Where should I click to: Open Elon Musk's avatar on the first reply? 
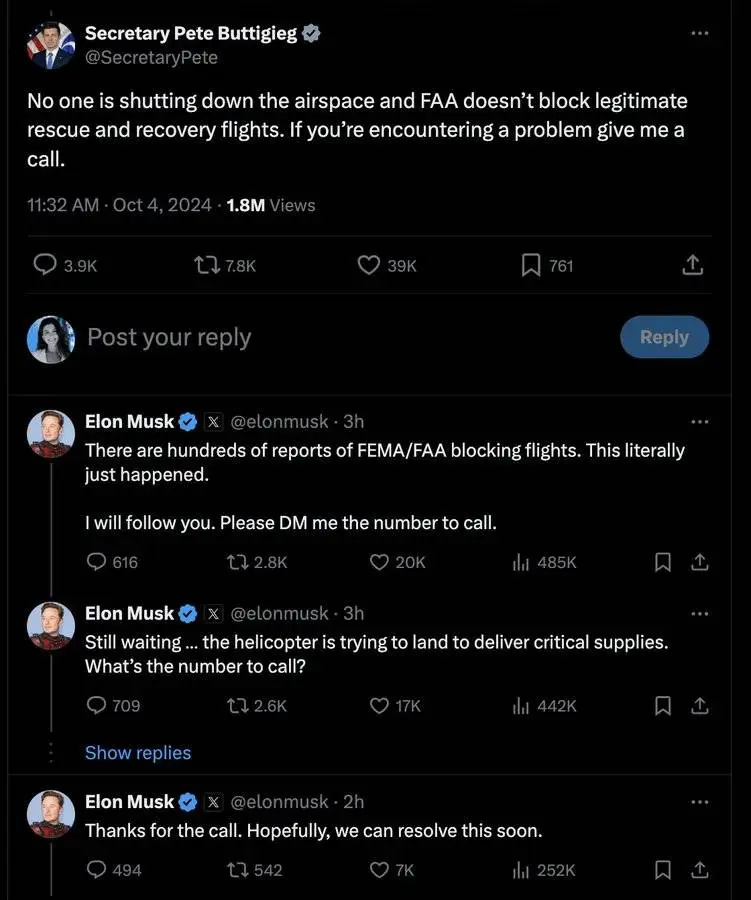(x=51, y=434)
